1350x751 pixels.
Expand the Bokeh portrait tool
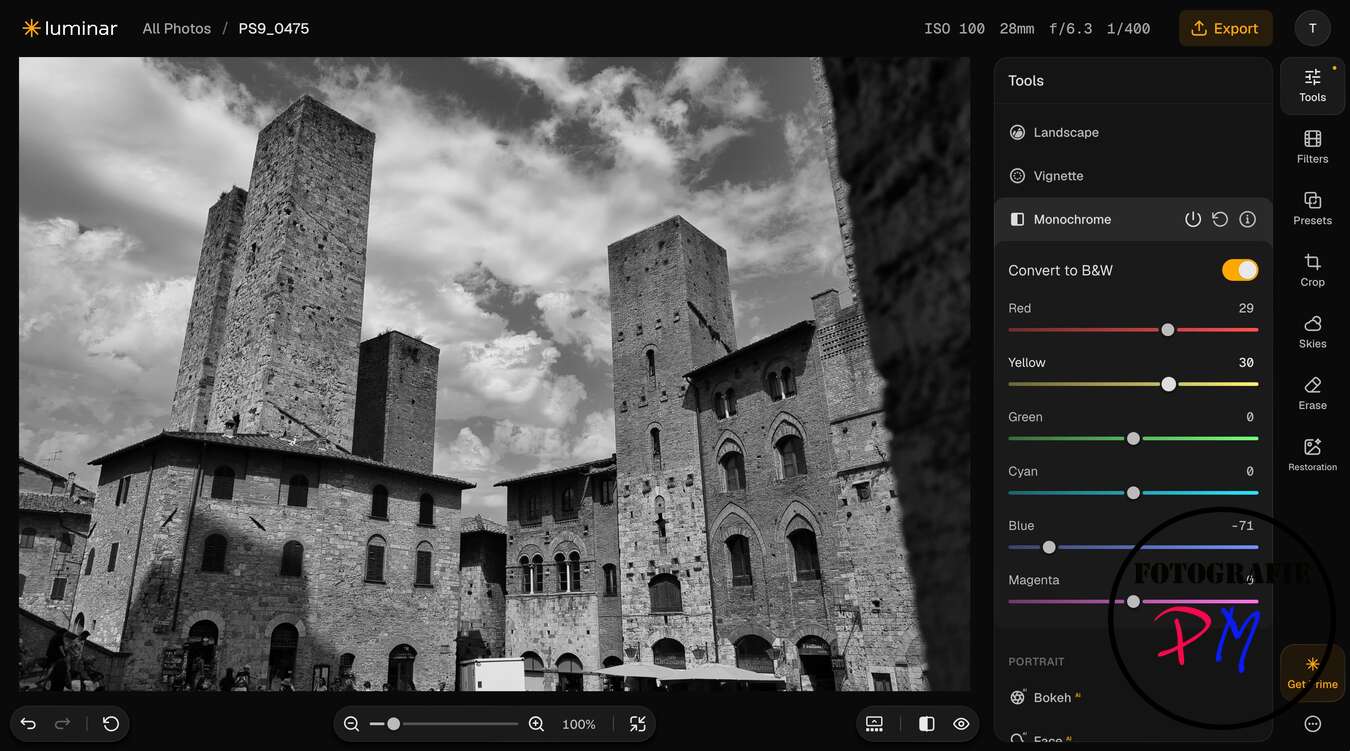(x=1133, y=698)
